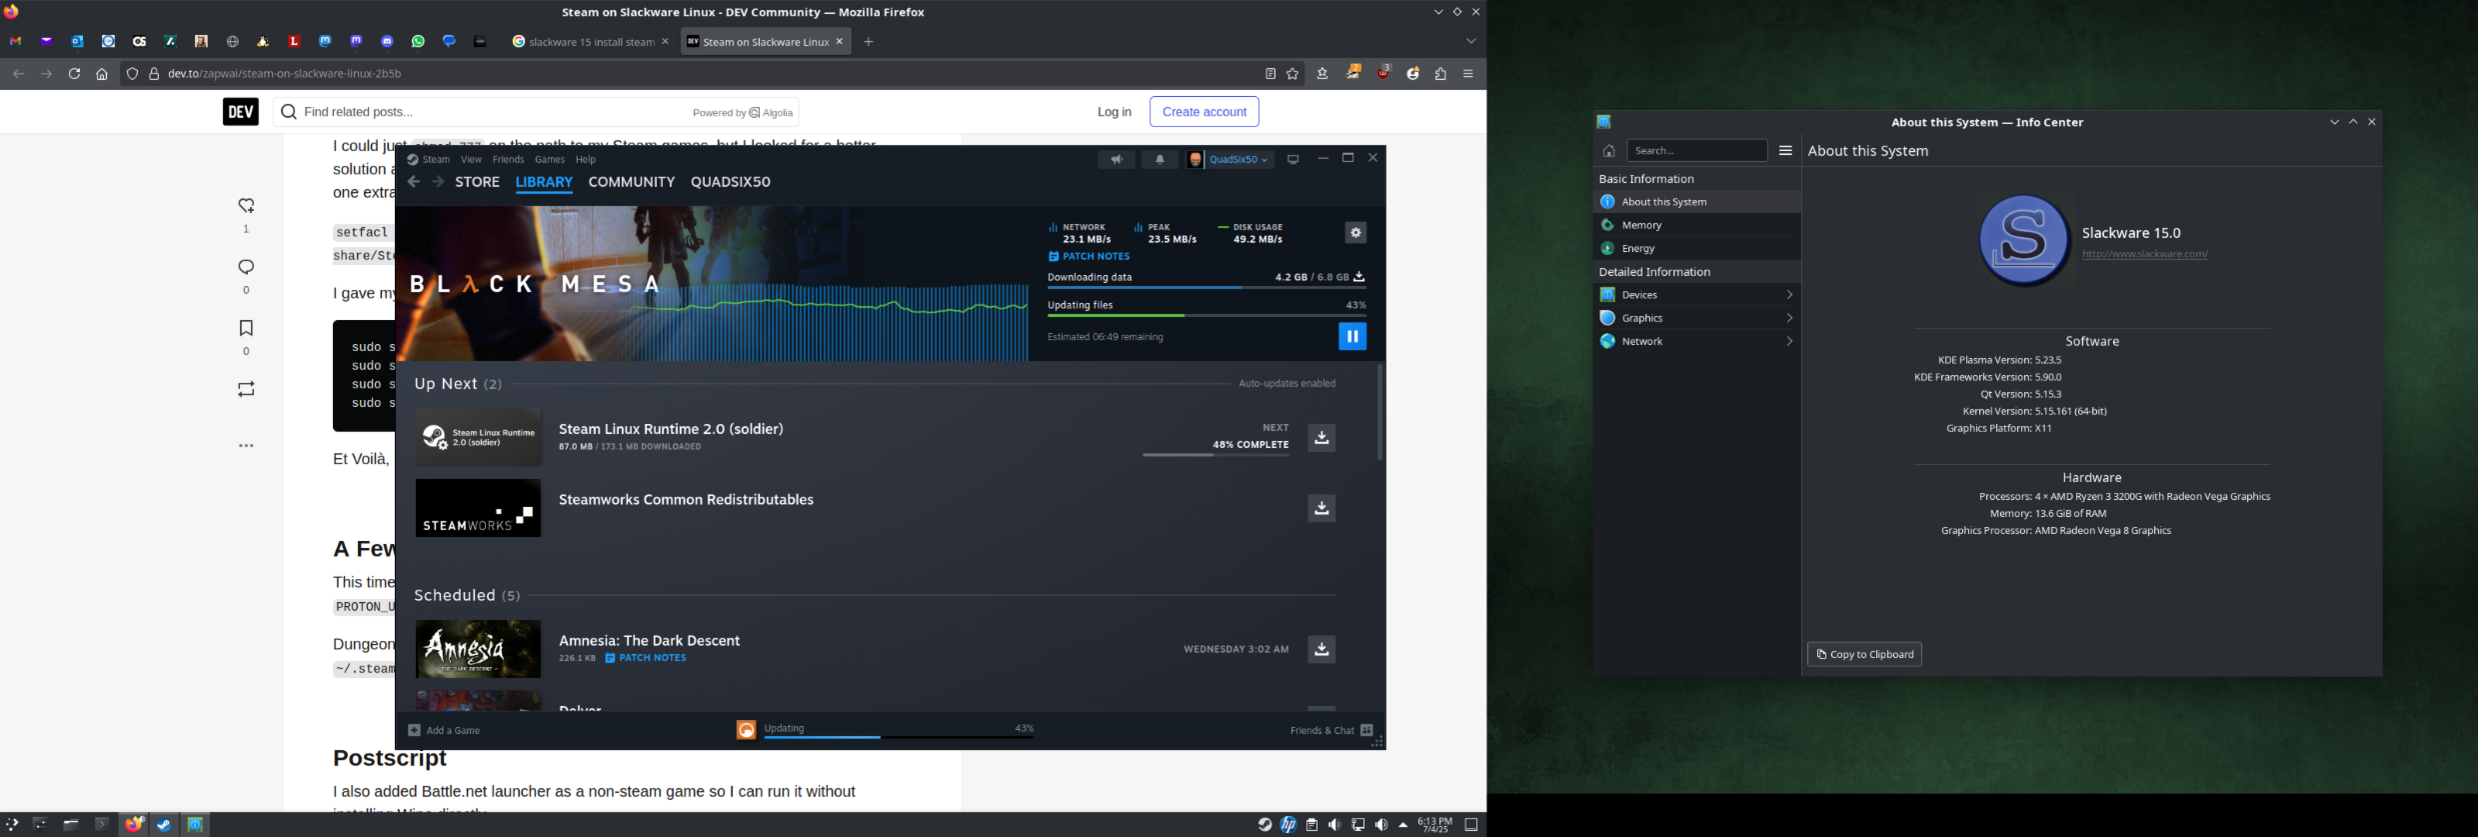Go to the Firefox home page
Image resolution: width=2478 pixels, height=837 pixels.
(102, 73)
